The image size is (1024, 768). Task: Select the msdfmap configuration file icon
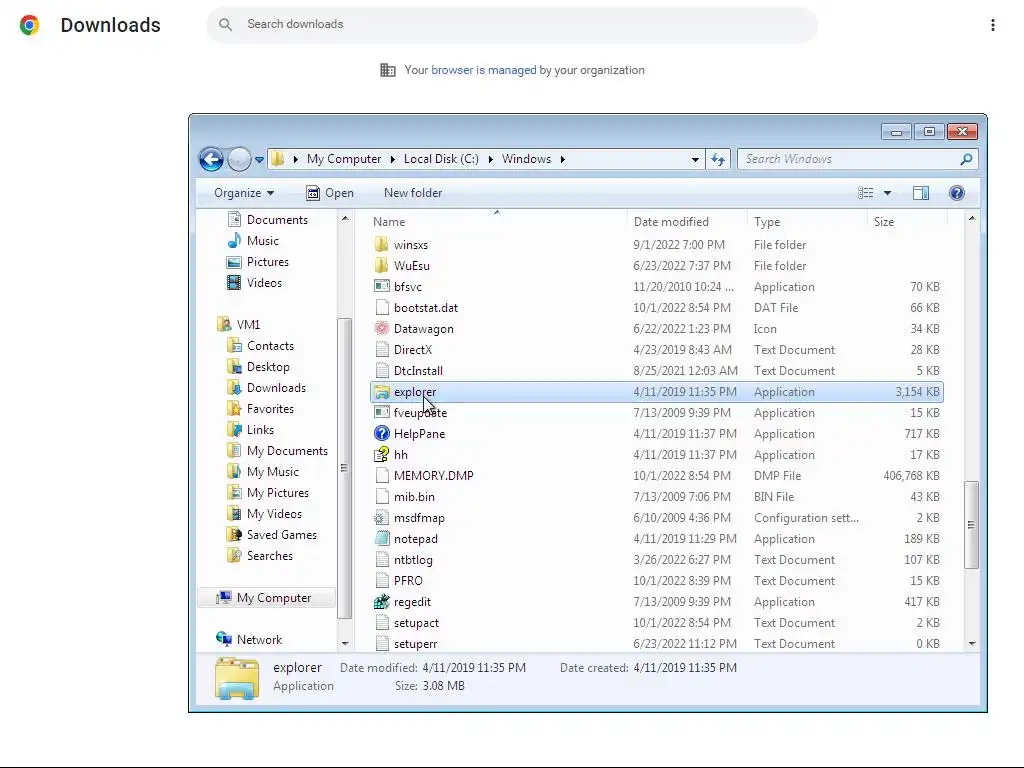tap(382, 518)
